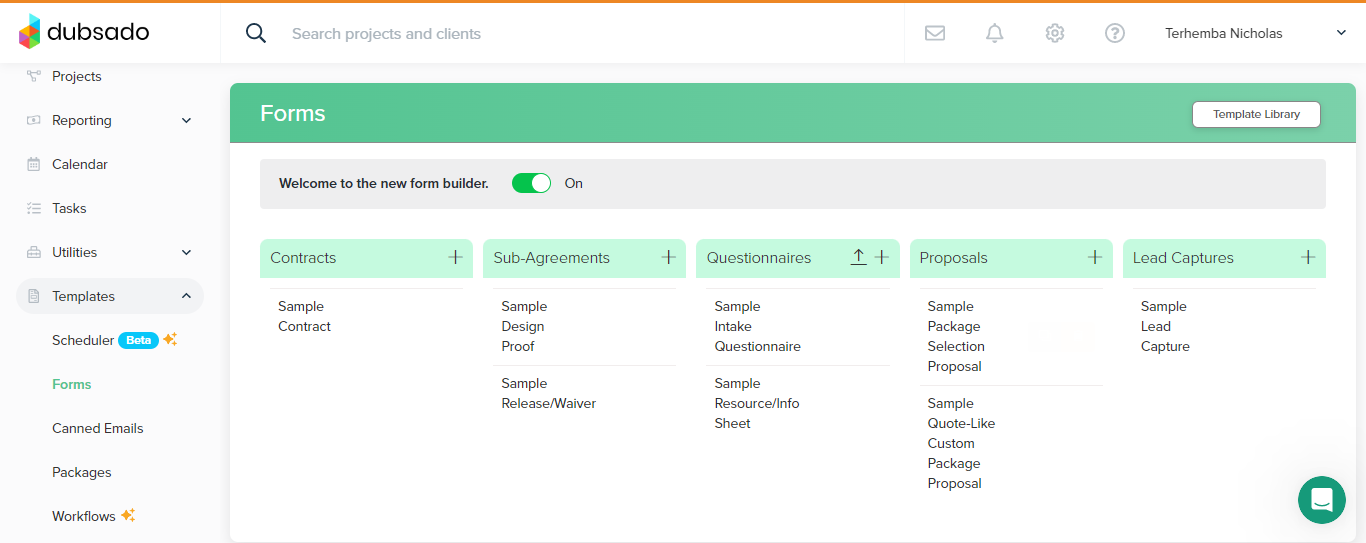The width and height of the screenshot is (1366, 543).
Task: Open the notifications bell
Action: 995,33
